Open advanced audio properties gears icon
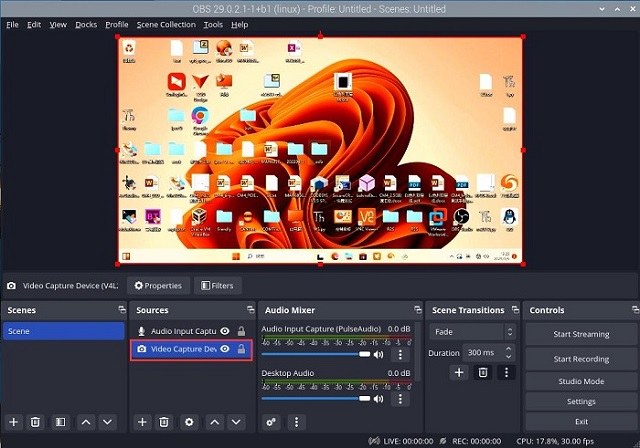 click(271, 422)
